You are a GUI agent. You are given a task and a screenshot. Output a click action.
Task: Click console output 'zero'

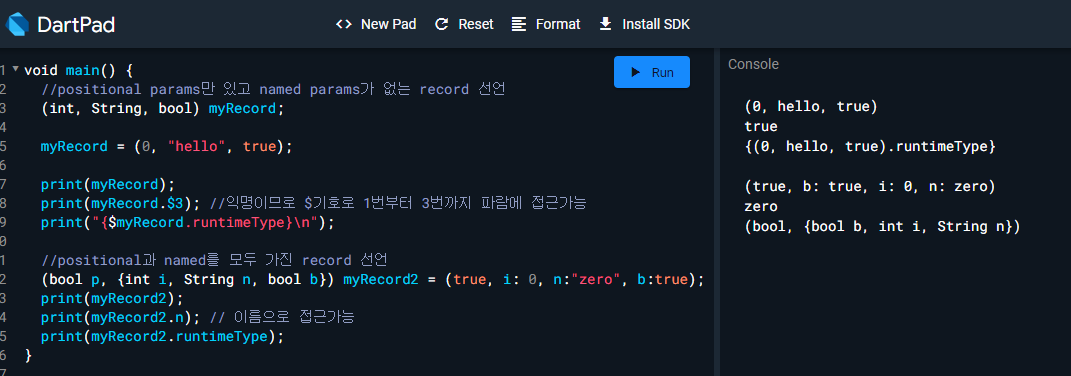[x=761, y=206]
